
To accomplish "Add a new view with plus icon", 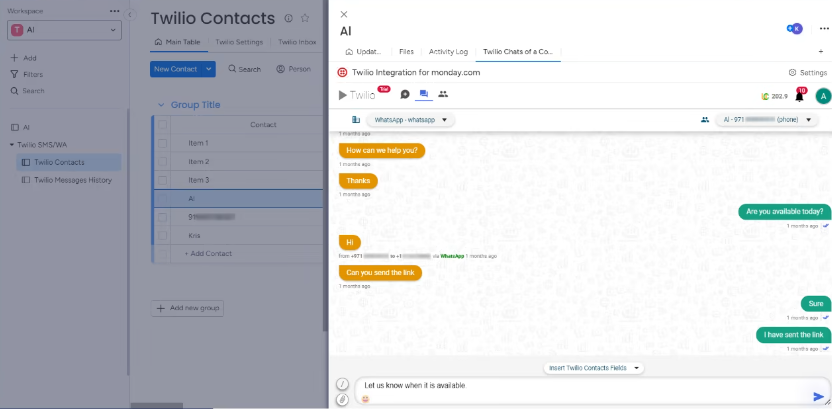I will coord(821,51).
